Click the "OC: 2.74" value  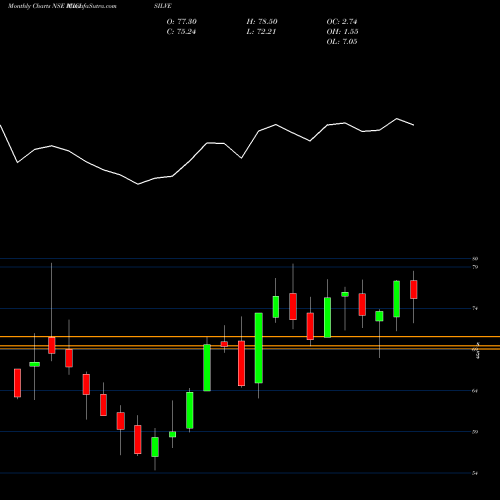pyautogui.click(x=342, y=22)
